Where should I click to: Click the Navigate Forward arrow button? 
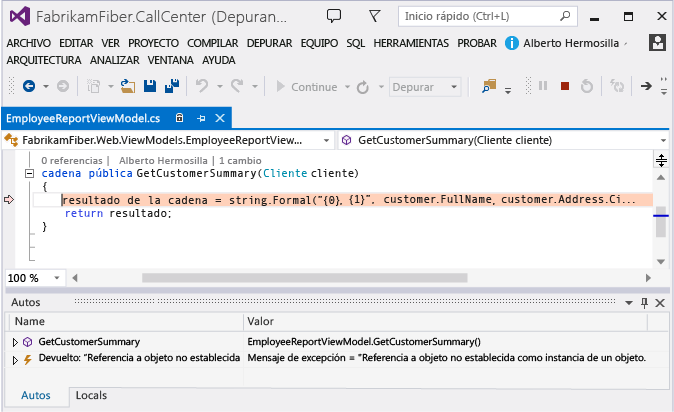63,86
